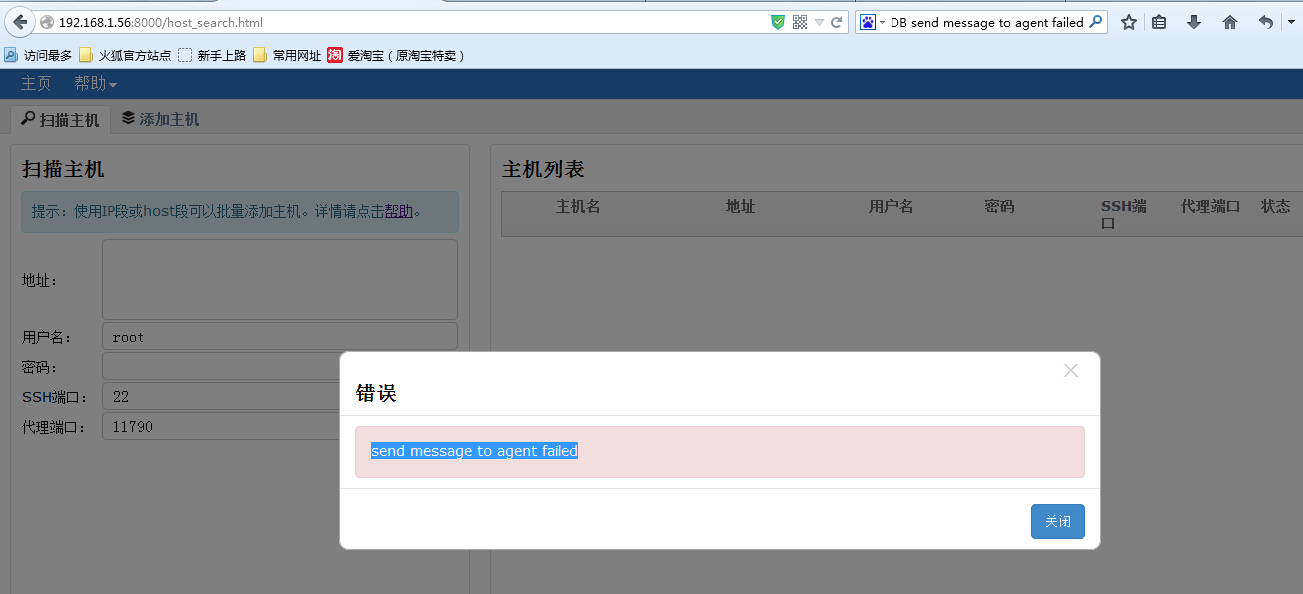Click inside the 地址 text area

pos(279,279)
